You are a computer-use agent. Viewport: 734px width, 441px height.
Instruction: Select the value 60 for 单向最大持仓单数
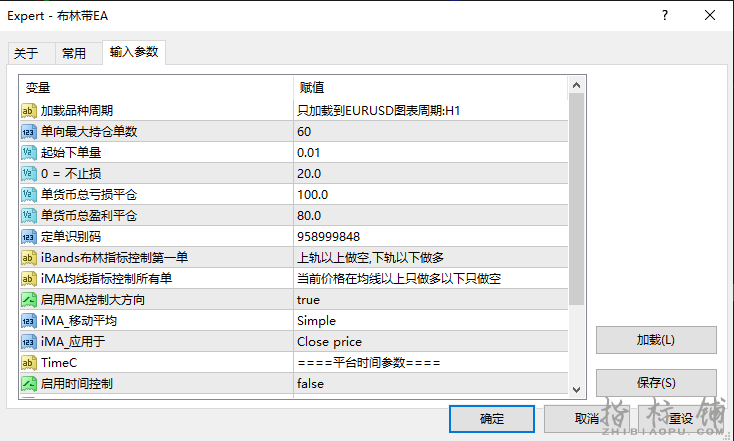(304, 132)
